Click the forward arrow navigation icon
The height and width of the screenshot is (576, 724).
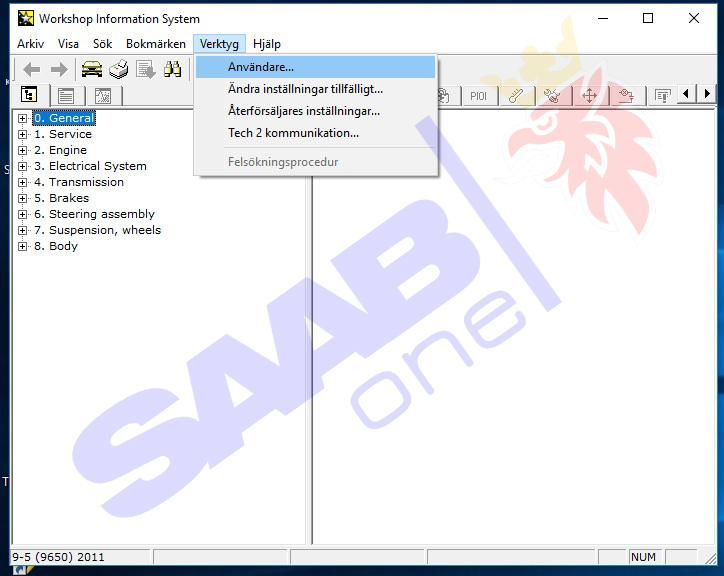tap(59, 69)
